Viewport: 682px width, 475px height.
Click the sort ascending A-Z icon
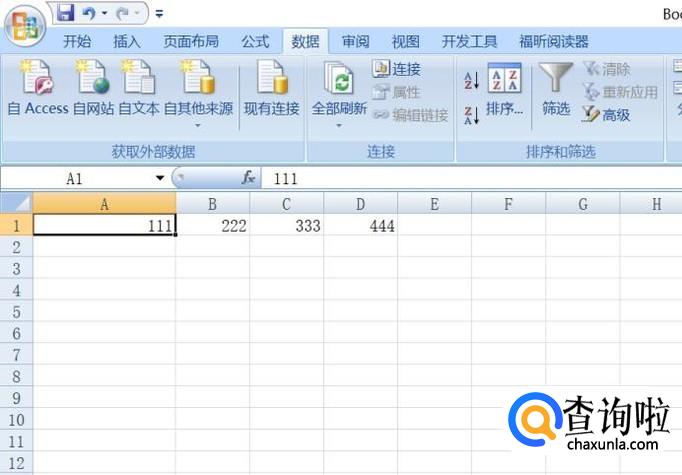click(x=472, y=81)
